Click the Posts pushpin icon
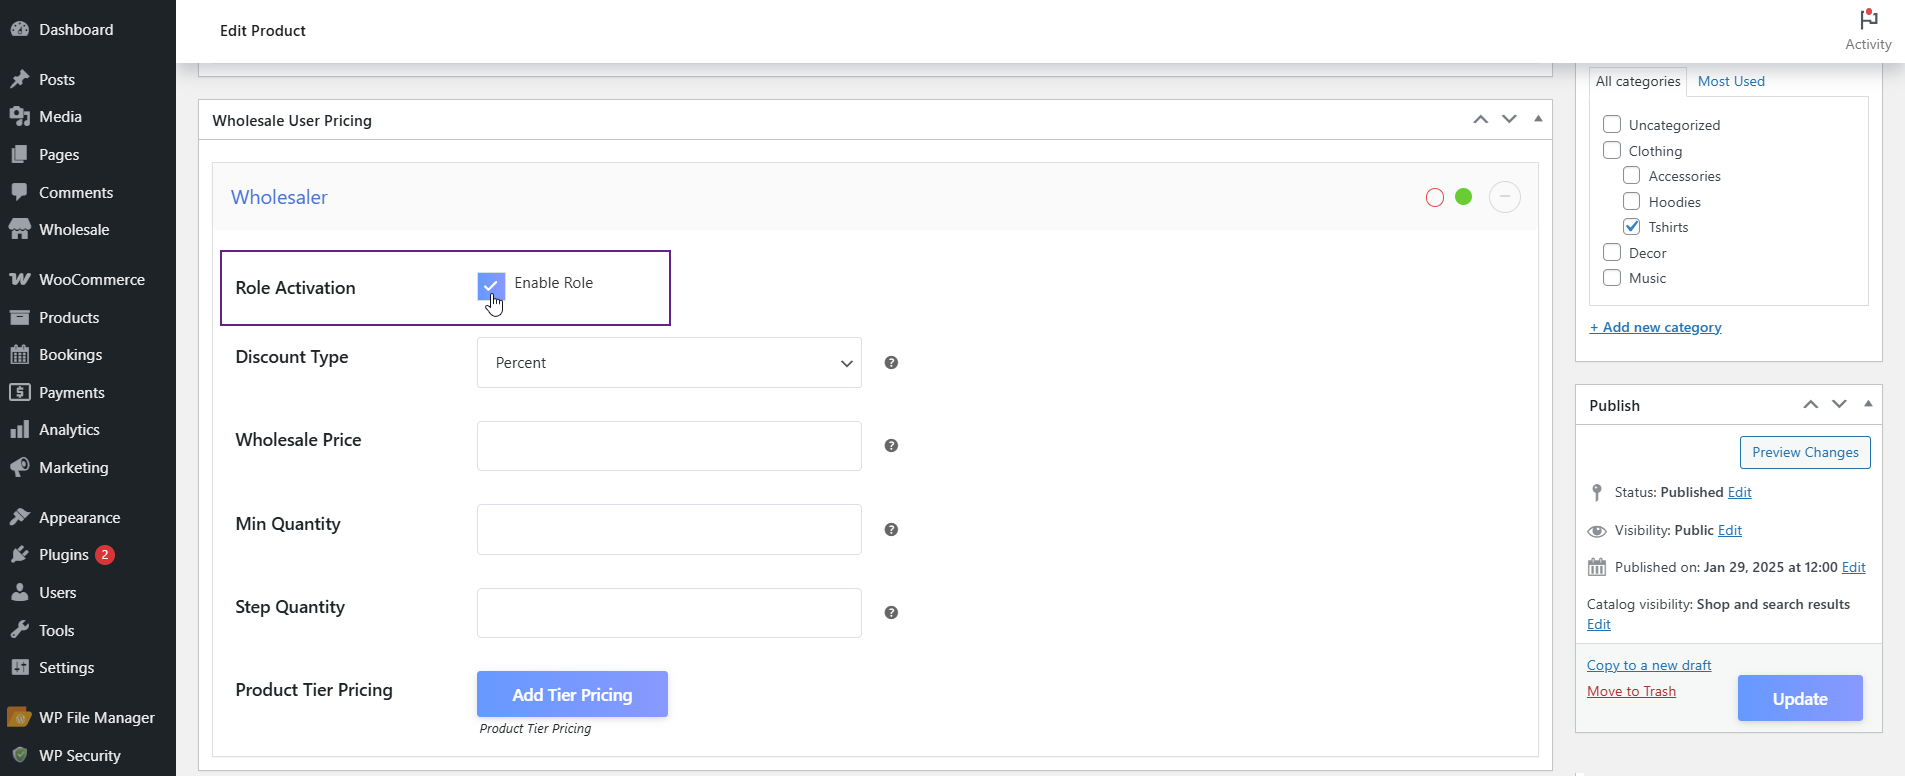 [x=19, y=79]
